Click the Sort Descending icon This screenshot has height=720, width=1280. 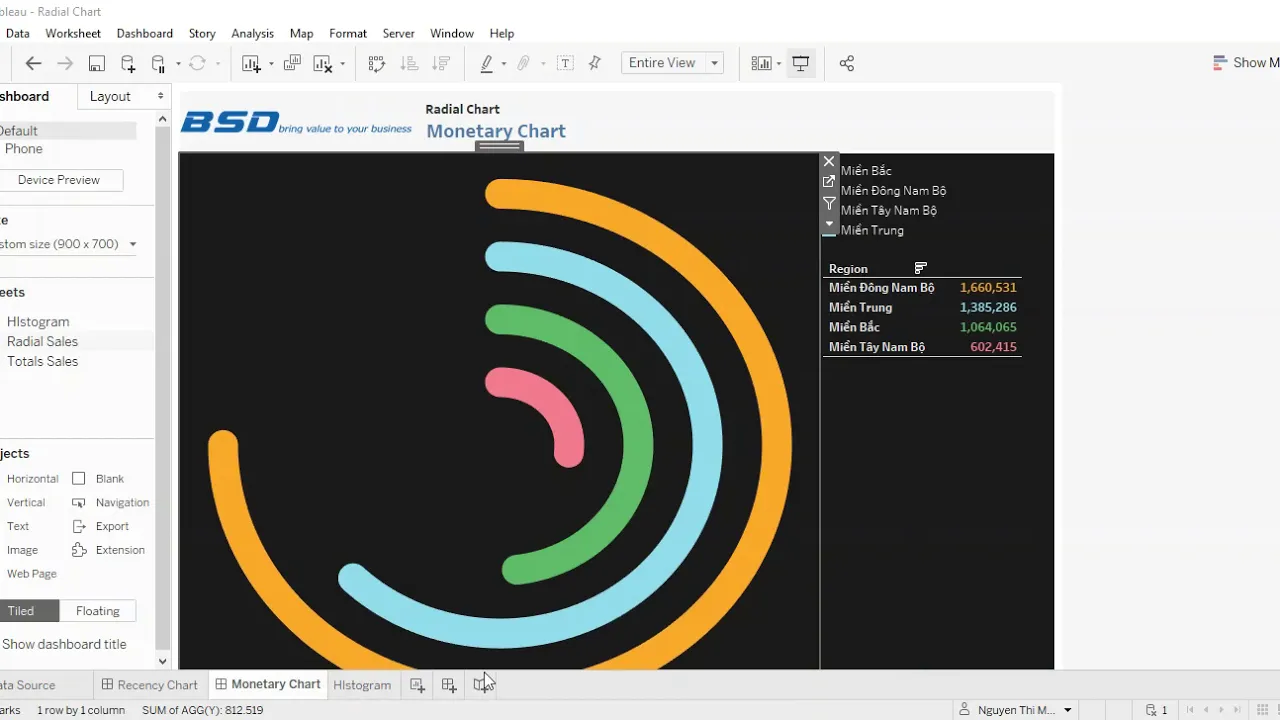(x=441, y=63)
